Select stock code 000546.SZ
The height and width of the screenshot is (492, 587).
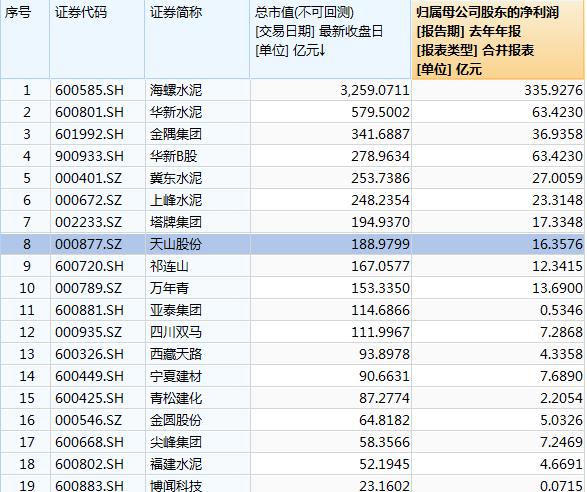coord(89,420)
